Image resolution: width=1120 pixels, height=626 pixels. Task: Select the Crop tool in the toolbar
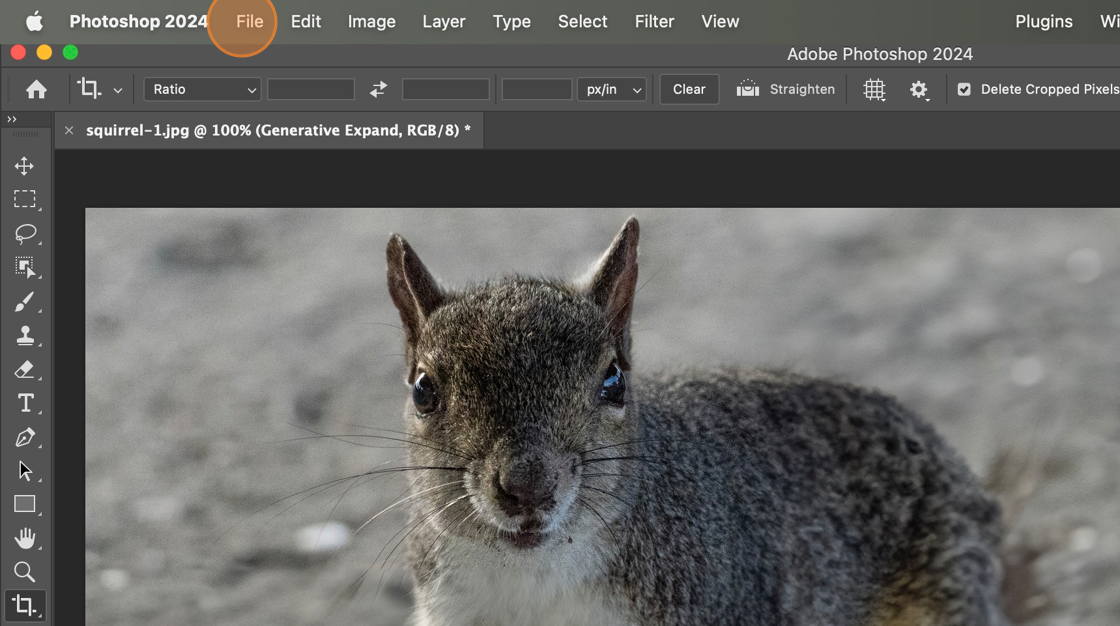[24, 606]
